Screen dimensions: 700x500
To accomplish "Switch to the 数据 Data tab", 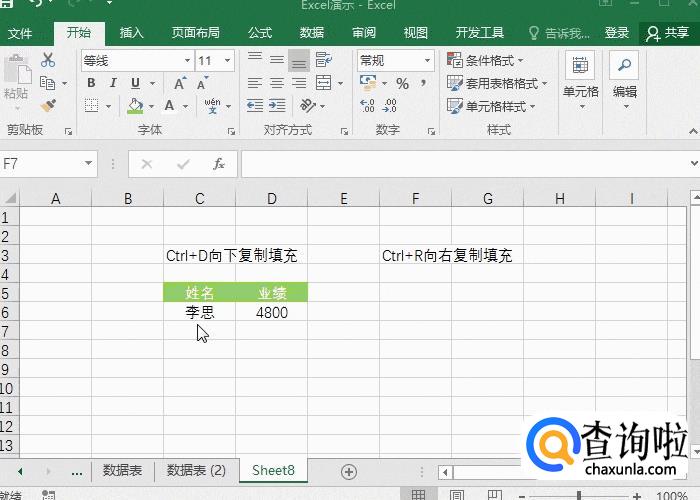I will pos(312,33).
